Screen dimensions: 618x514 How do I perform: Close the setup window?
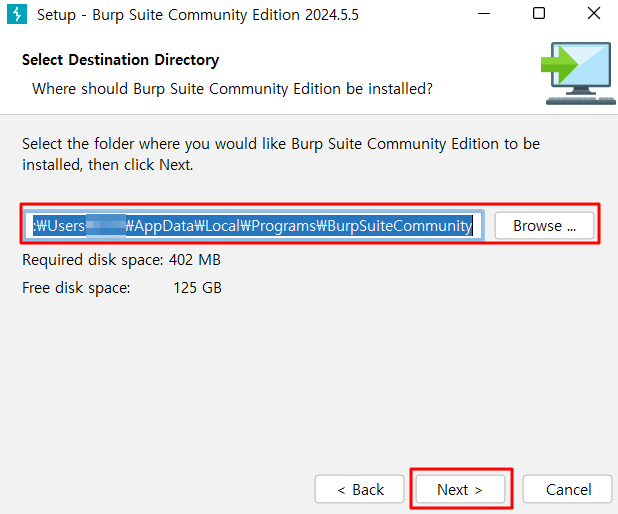(594, 14)
